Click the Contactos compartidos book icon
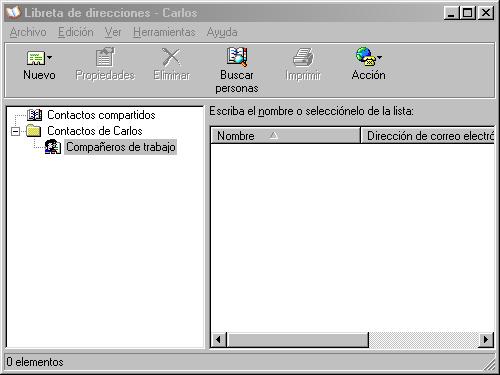This screenshot has width=500, height=375. [x=34, y=115]
